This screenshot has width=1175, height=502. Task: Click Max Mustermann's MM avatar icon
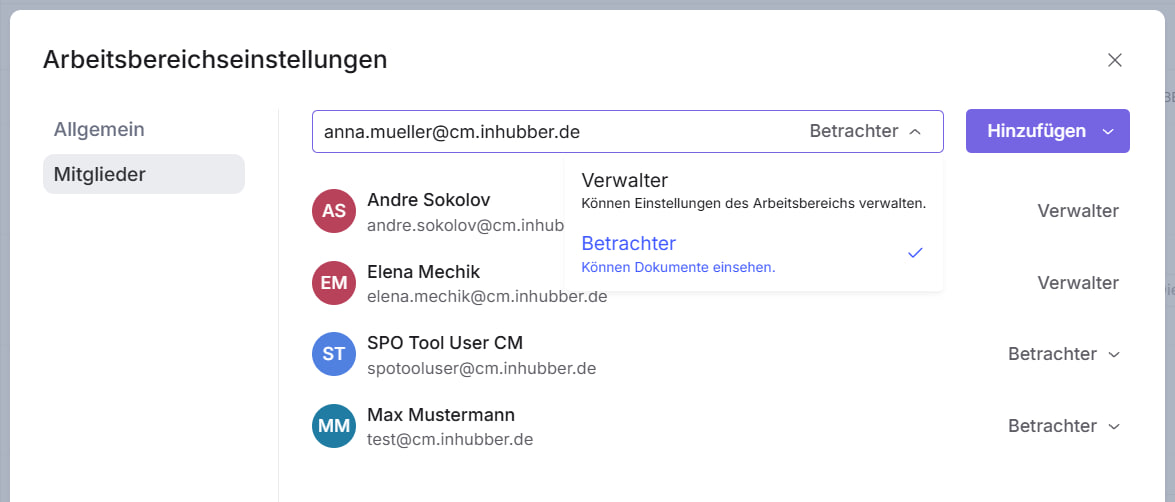tap(334, 426)
